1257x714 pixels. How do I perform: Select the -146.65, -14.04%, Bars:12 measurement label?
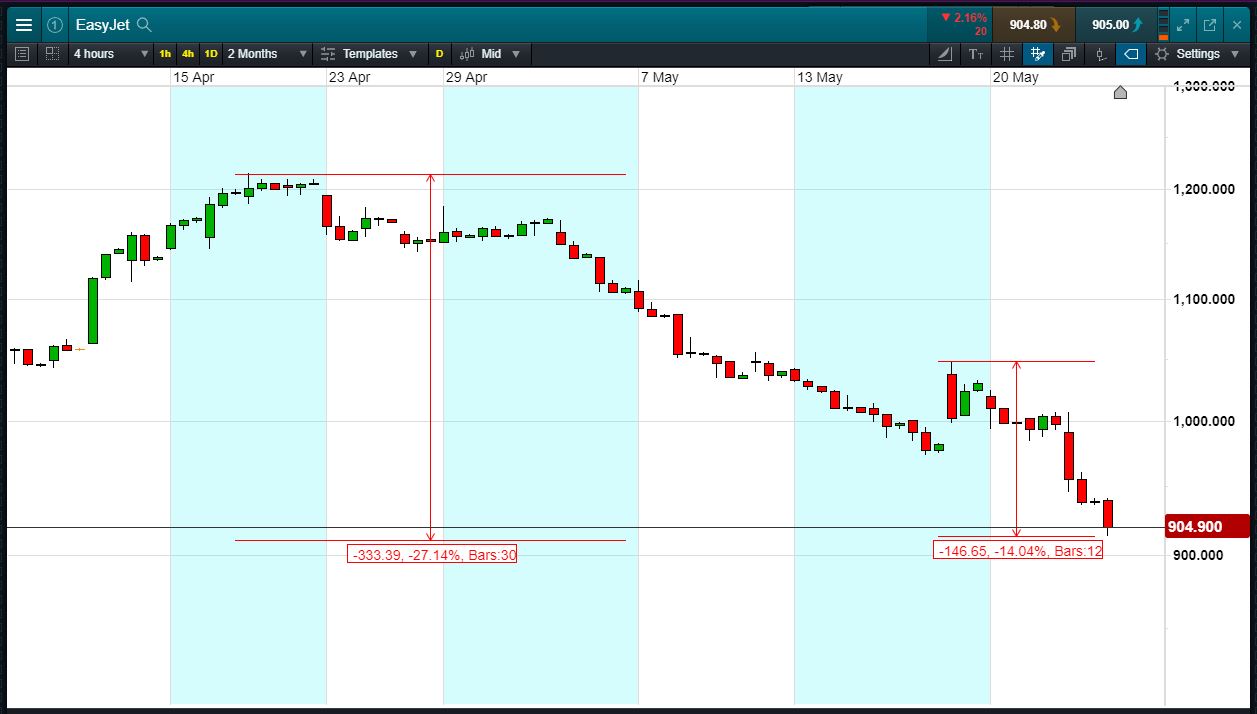point(1018,550)
